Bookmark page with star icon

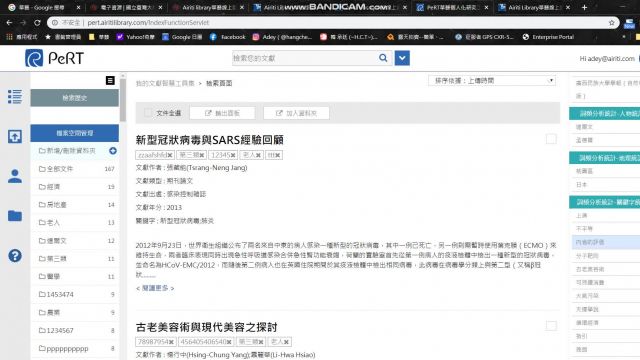coord(611,23)
